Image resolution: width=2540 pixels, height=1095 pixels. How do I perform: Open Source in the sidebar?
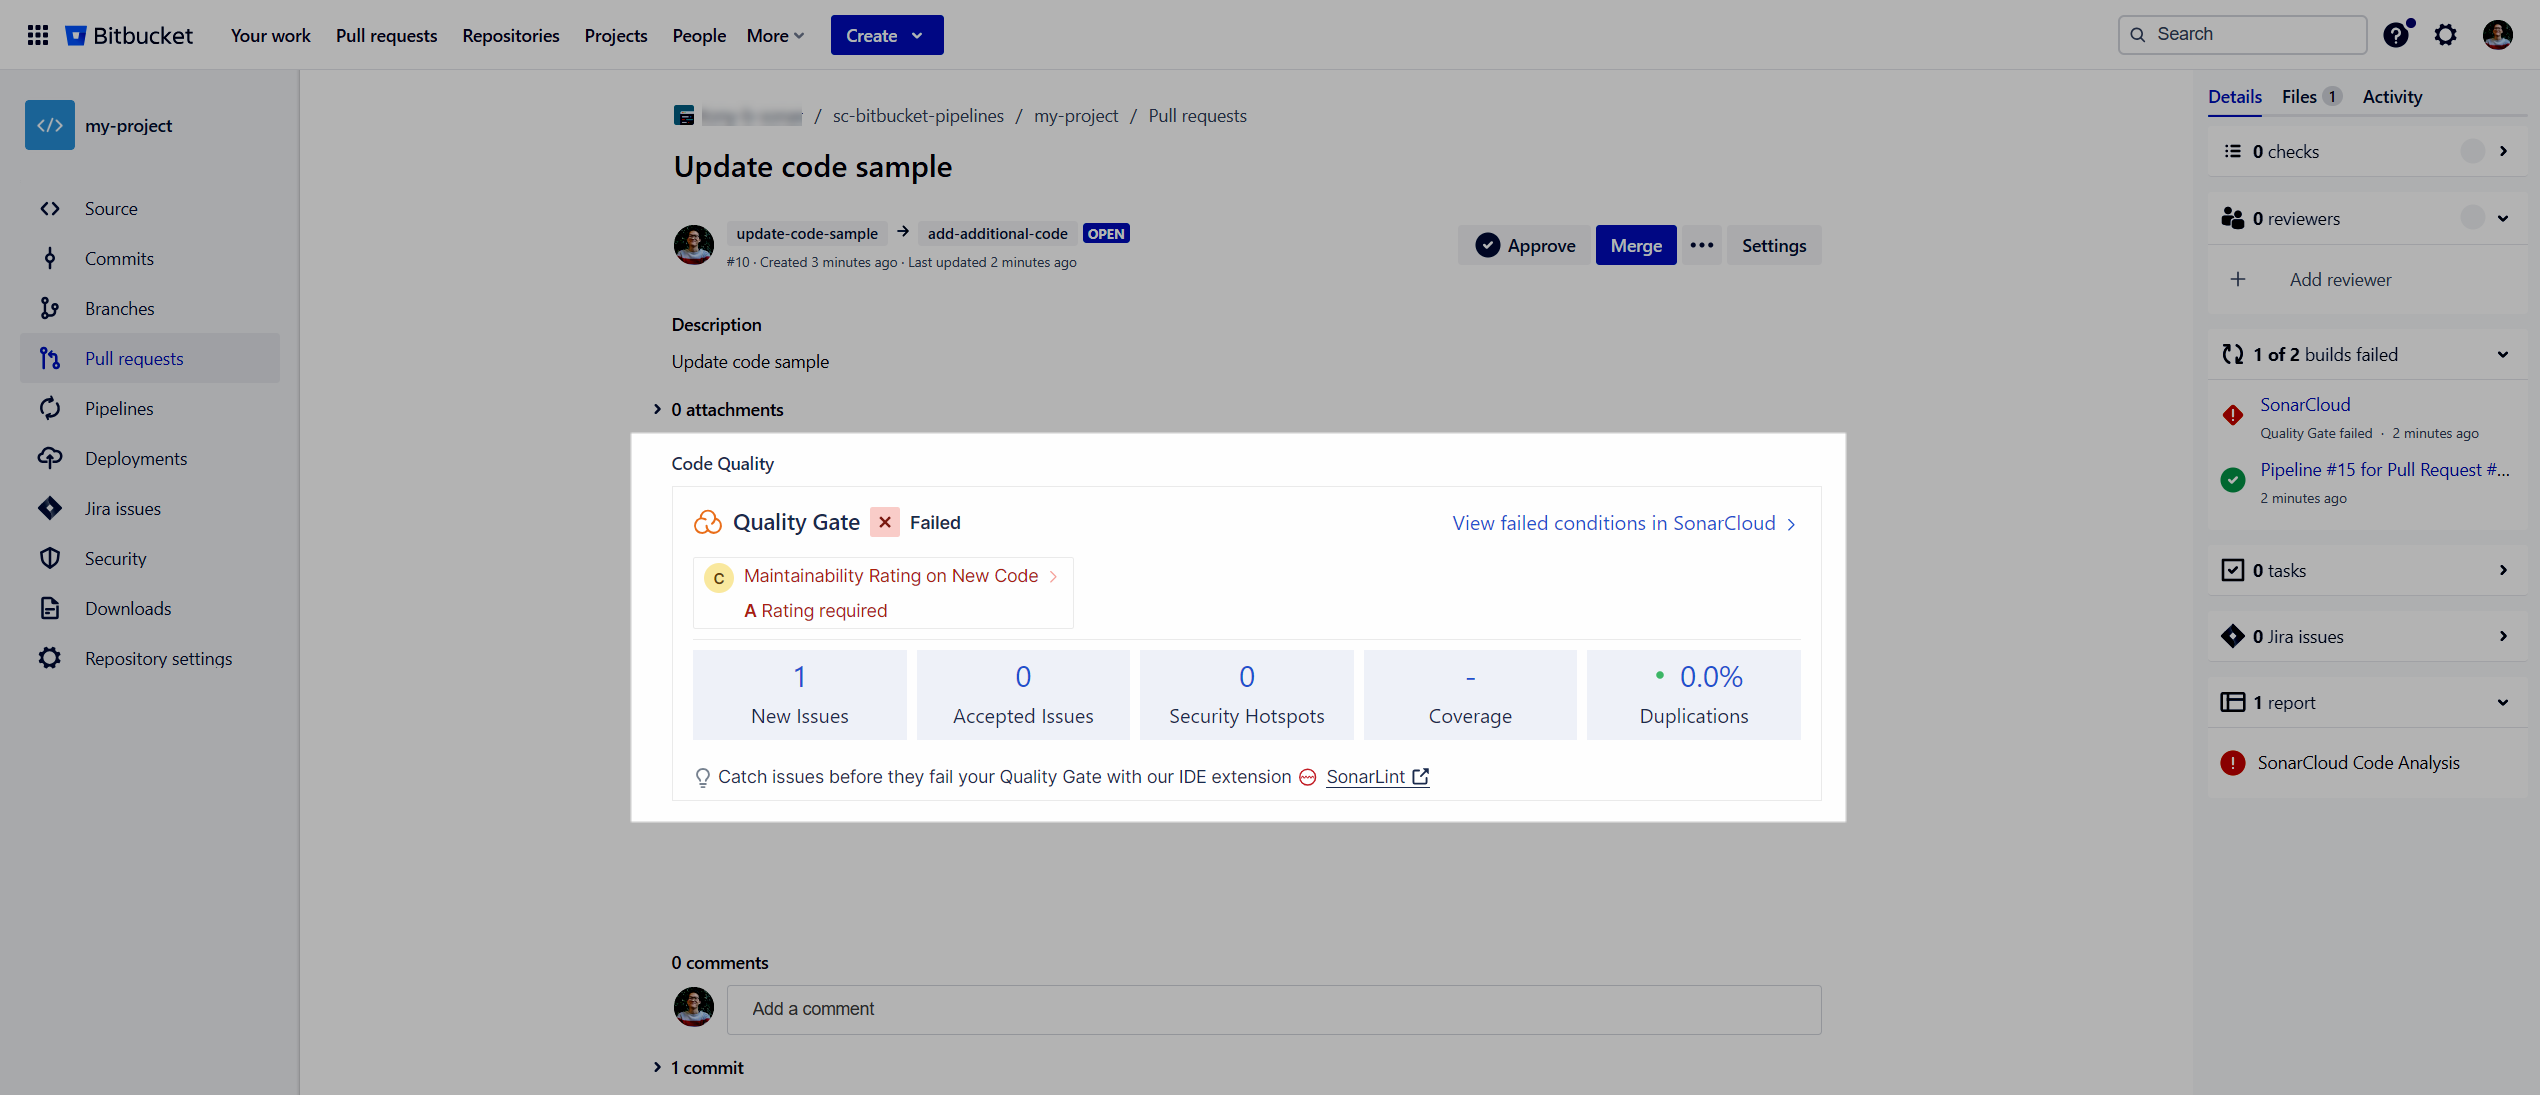click(x=150, y=208)
